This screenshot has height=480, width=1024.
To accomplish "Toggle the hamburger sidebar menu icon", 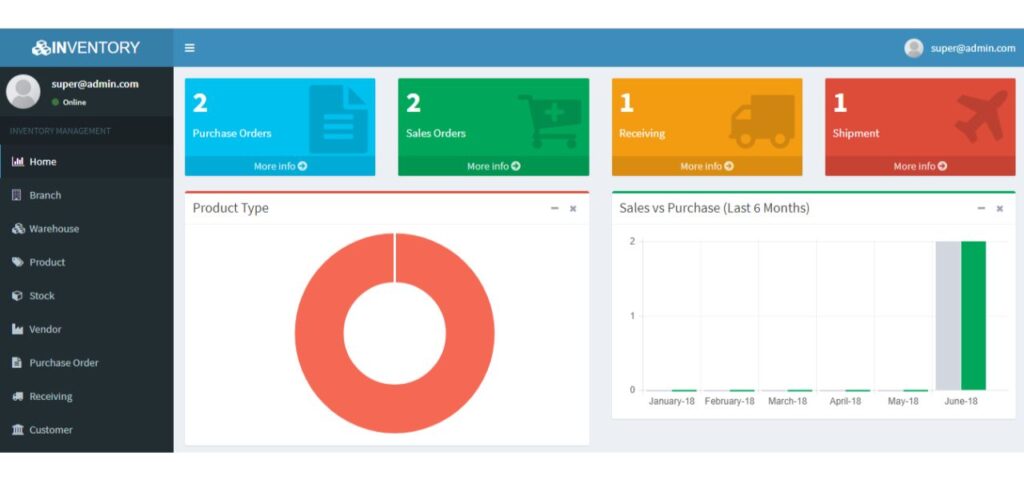I will tap(189, 48).
